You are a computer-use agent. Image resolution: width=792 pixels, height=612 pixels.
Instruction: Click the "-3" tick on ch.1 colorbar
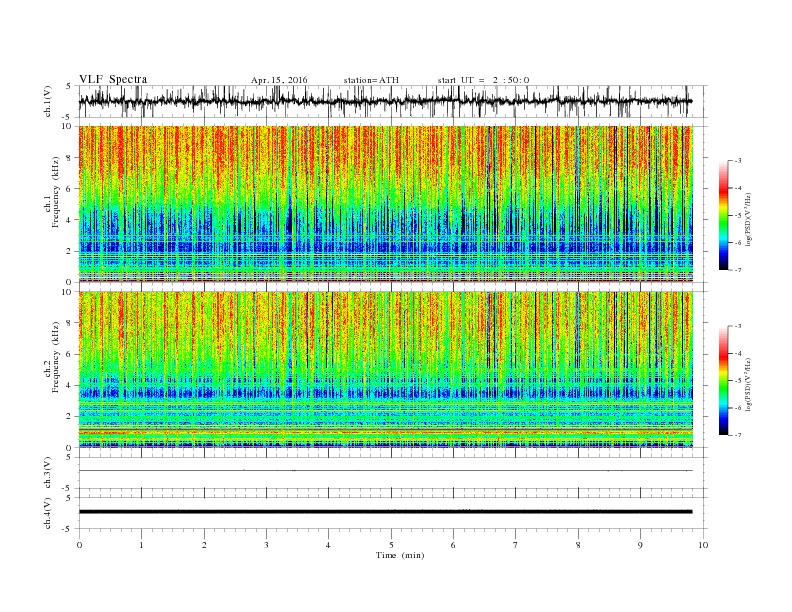tap(738, 161)
